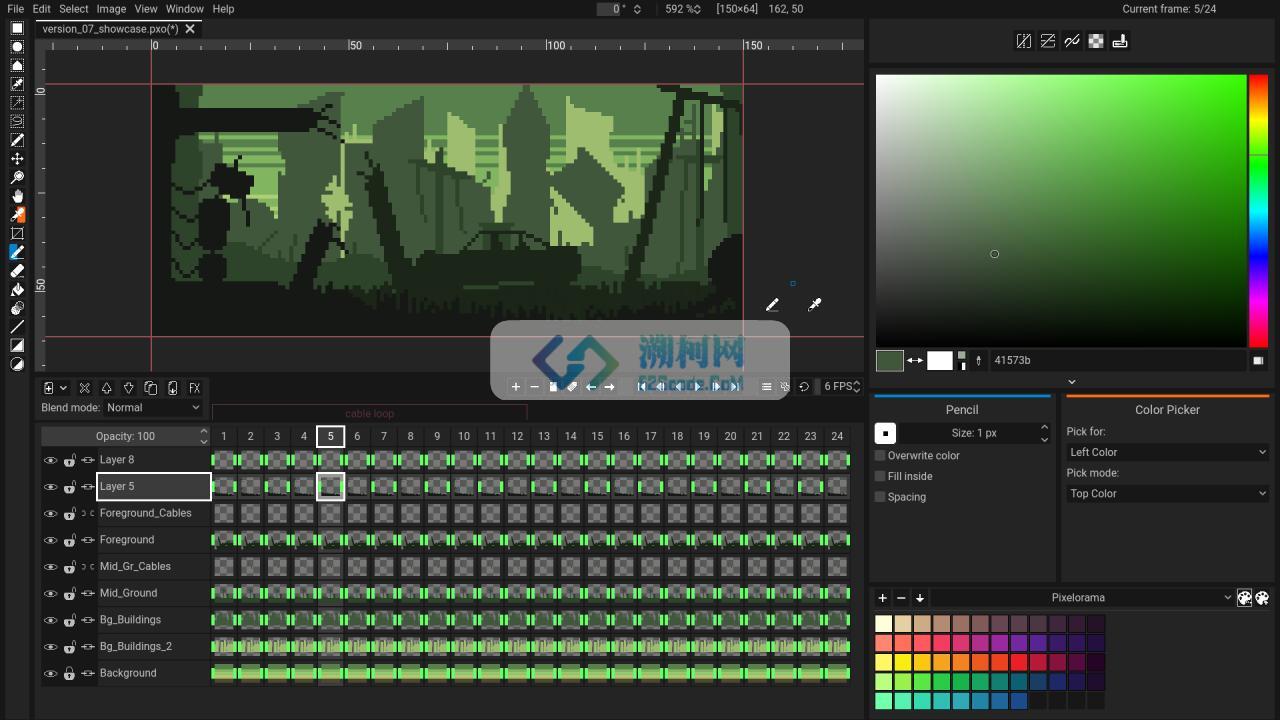Select the Bucket fill tool
Screen dimensions: 1280x720
[x=17, y=289]
